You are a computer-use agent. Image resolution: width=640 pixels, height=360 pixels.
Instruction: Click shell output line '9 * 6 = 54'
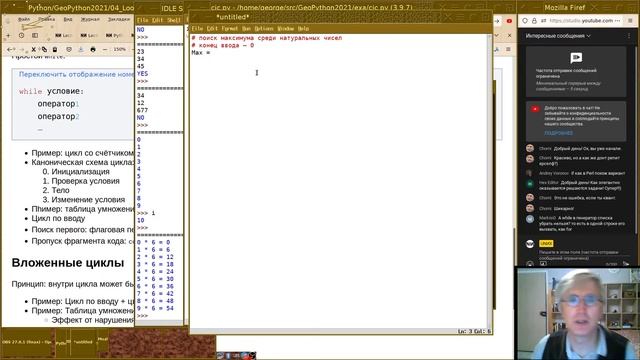click(x=155, y=308)
